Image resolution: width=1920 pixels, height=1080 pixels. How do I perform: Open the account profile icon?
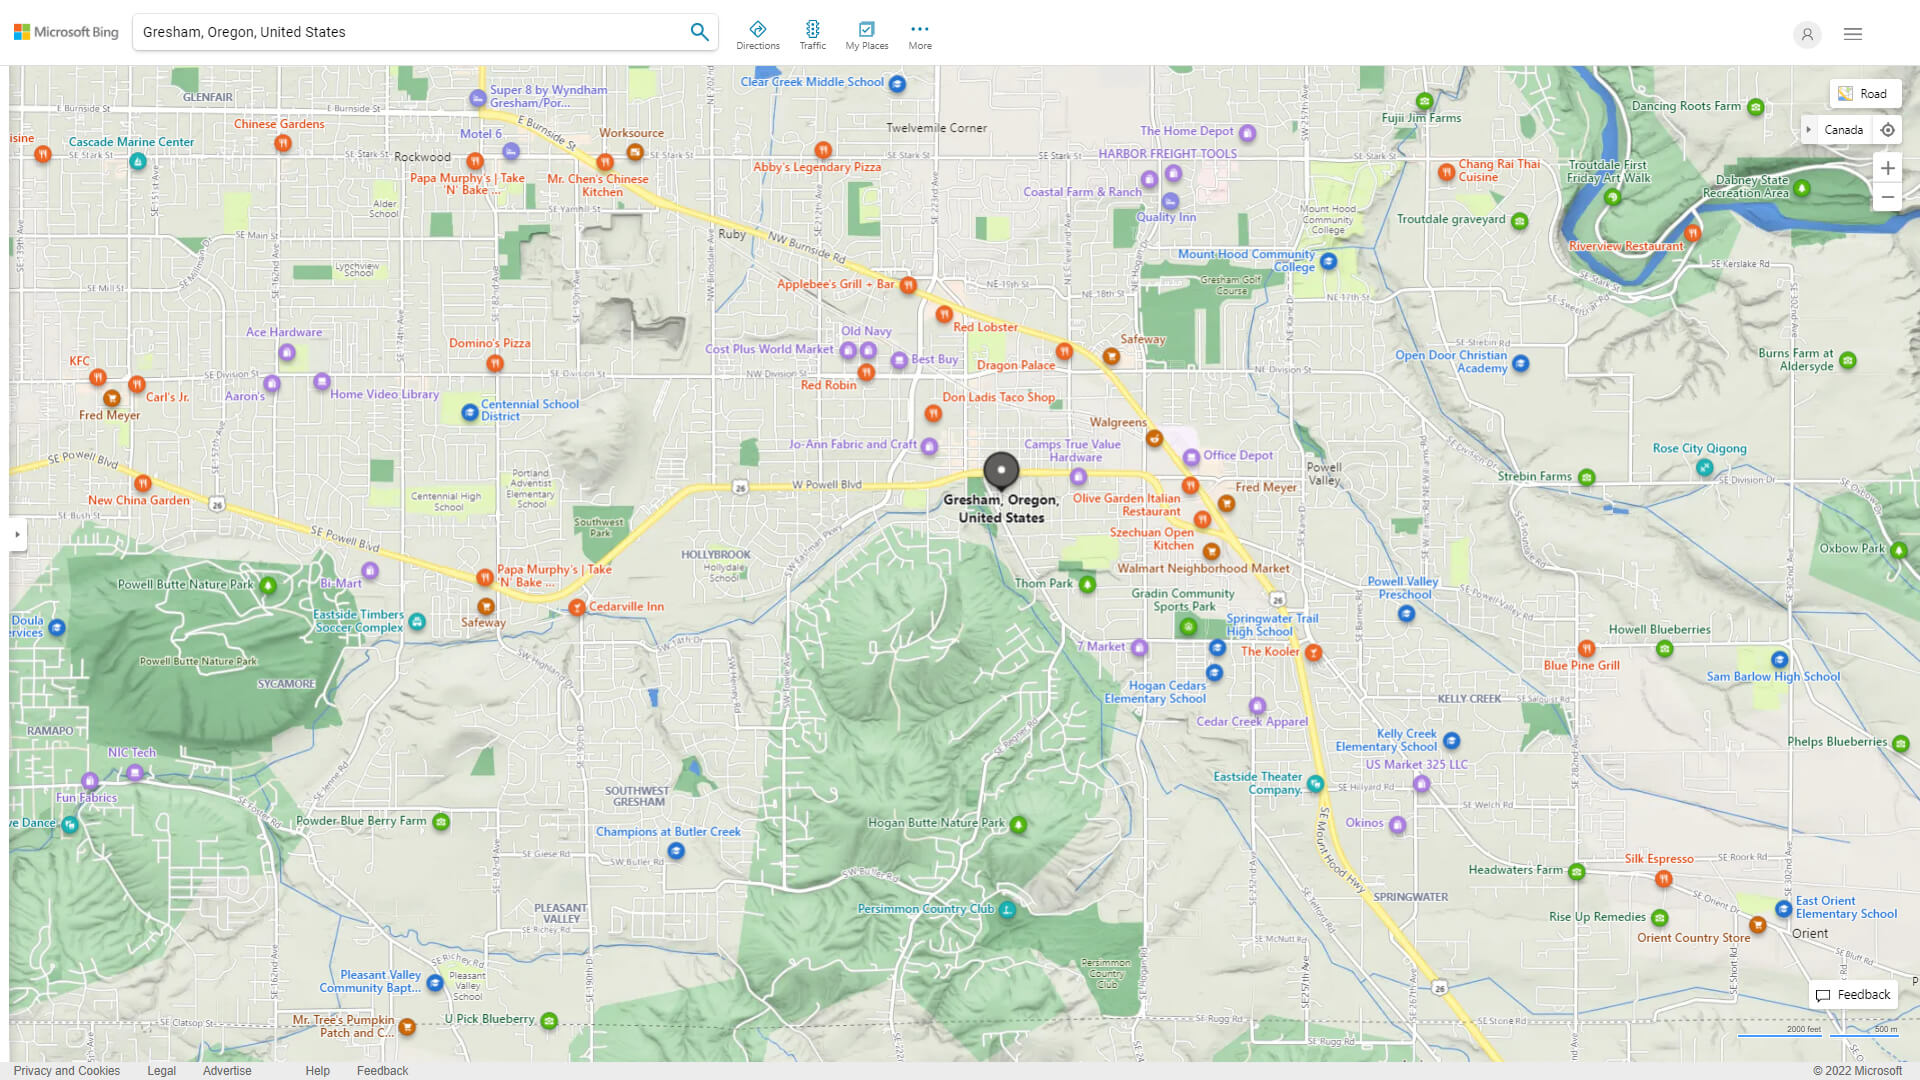tap(1807, 34)
